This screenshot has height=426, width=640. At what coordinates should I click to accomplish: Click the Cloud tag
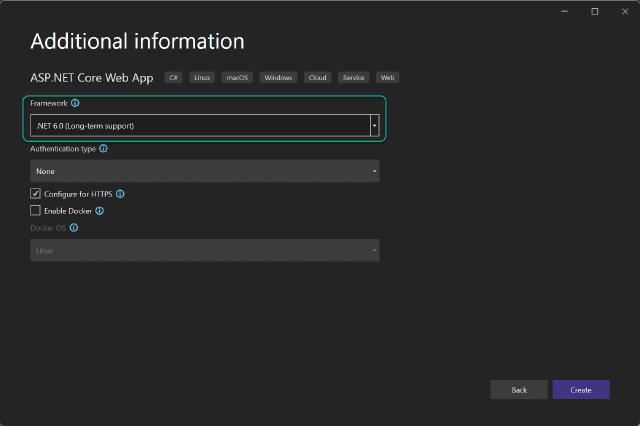click(x=318, y=77)
